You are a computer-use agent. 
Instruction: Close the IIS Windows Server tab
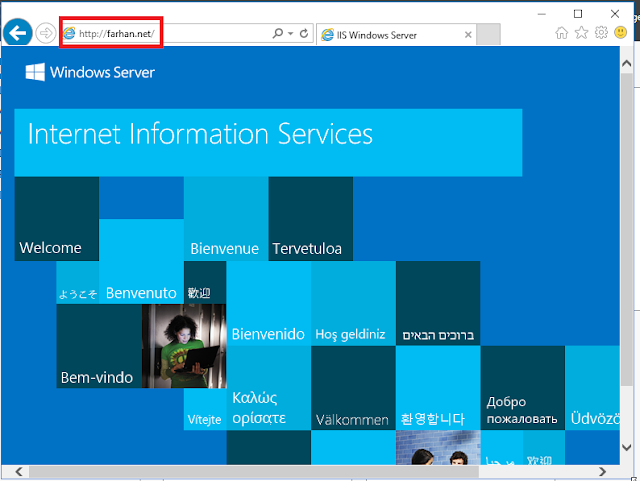tap(468, 35)
